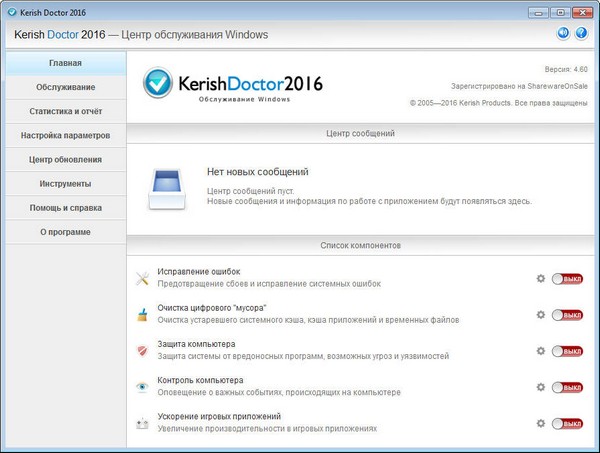Open the Обслуживание section
The height and width of the screenshot is (453, 600).
[66, 87]
